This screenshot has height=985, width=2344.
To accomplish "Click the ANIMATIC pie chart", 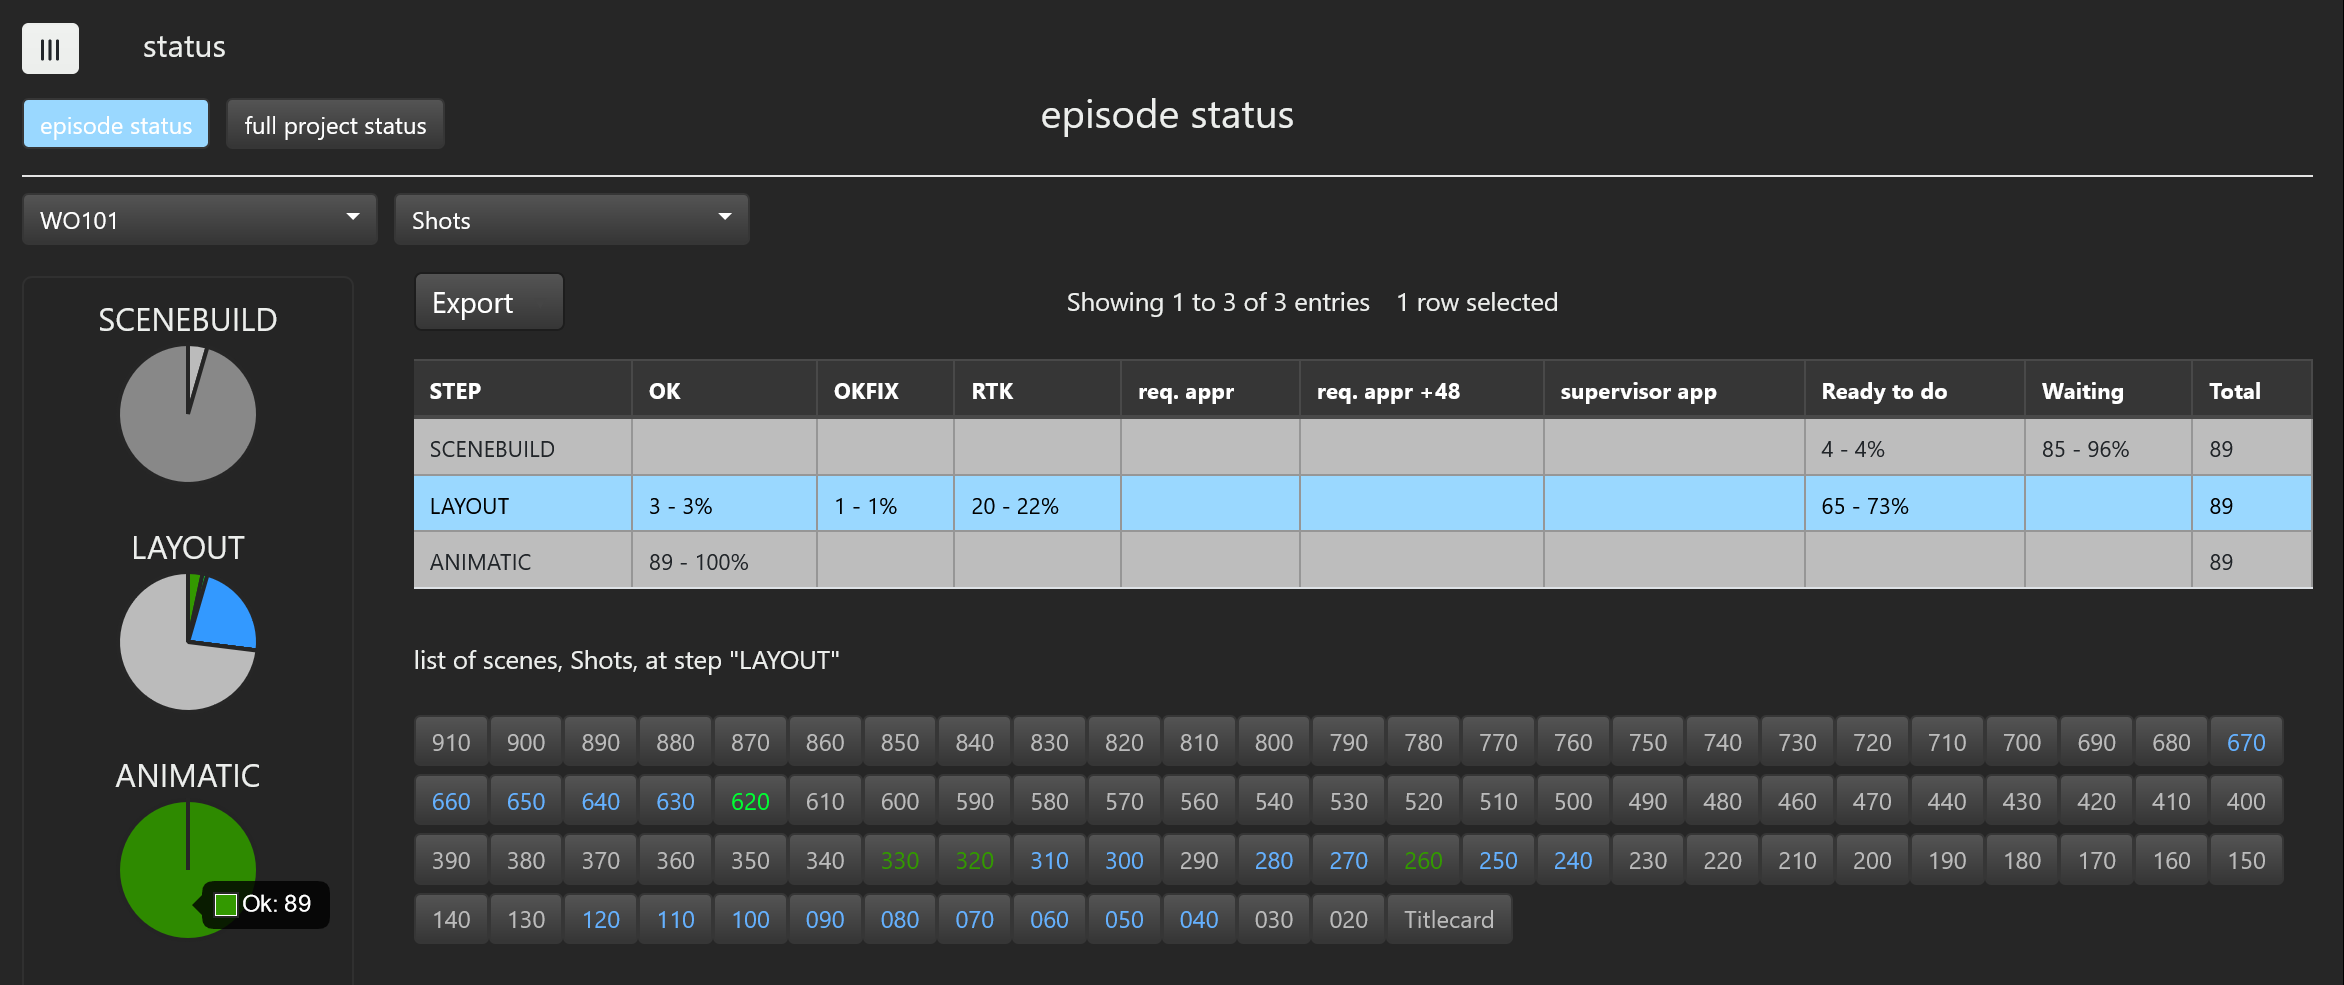I will (165, 868).
